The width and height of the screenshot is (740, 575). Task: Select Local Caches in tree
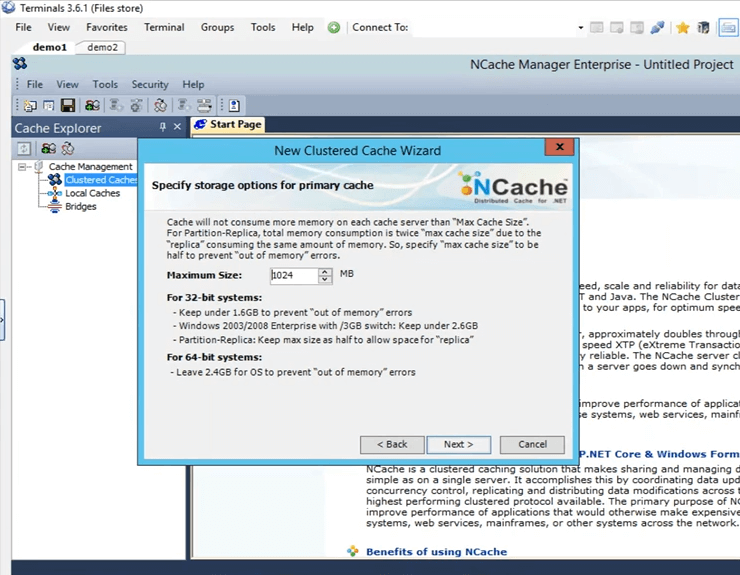point(92,193)
